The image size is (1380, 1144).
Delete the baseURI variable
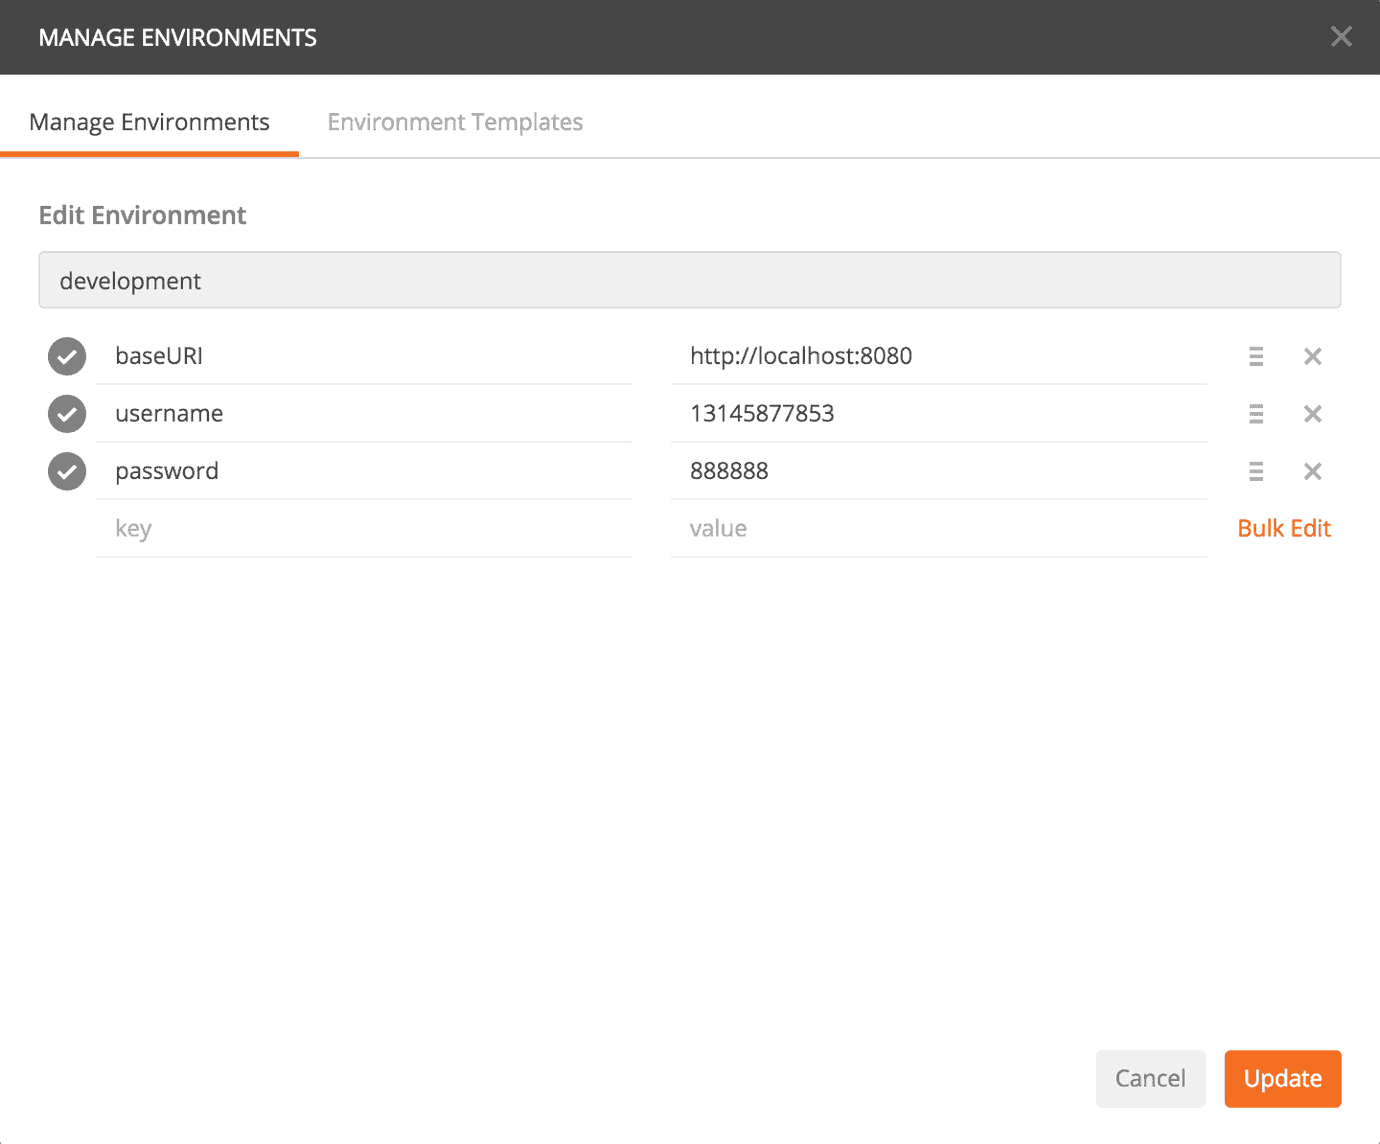tap(1312, 356)
